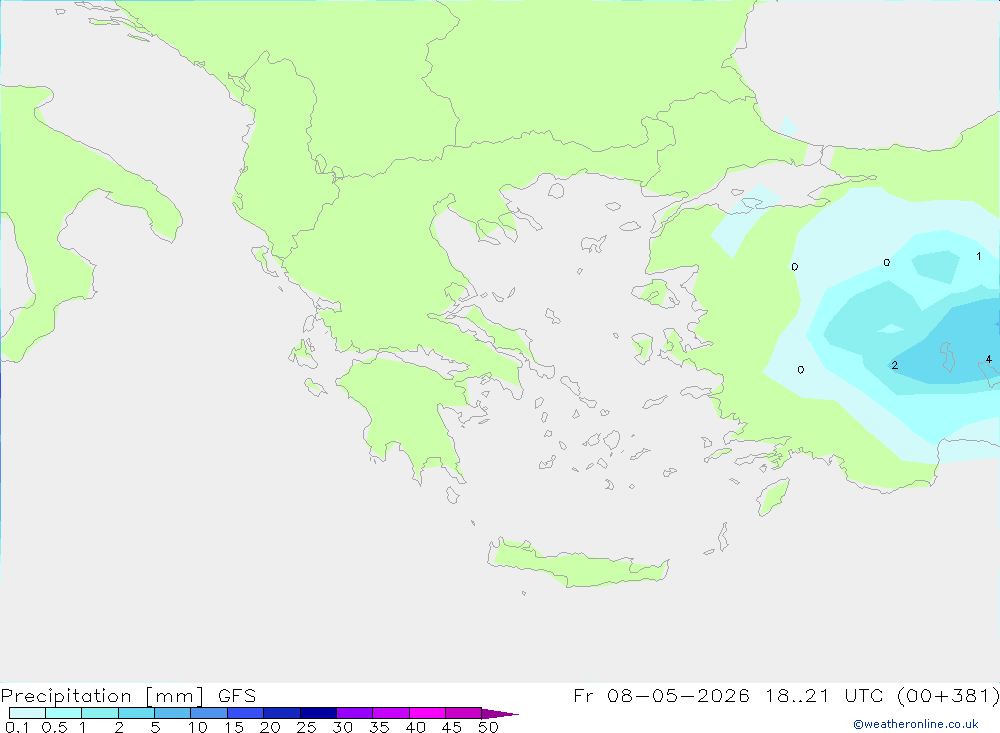Click the 0.5–1 mm legend color swatch
Image resolution: width=1000 pixels, height=733 pixels.
point(64,713)
